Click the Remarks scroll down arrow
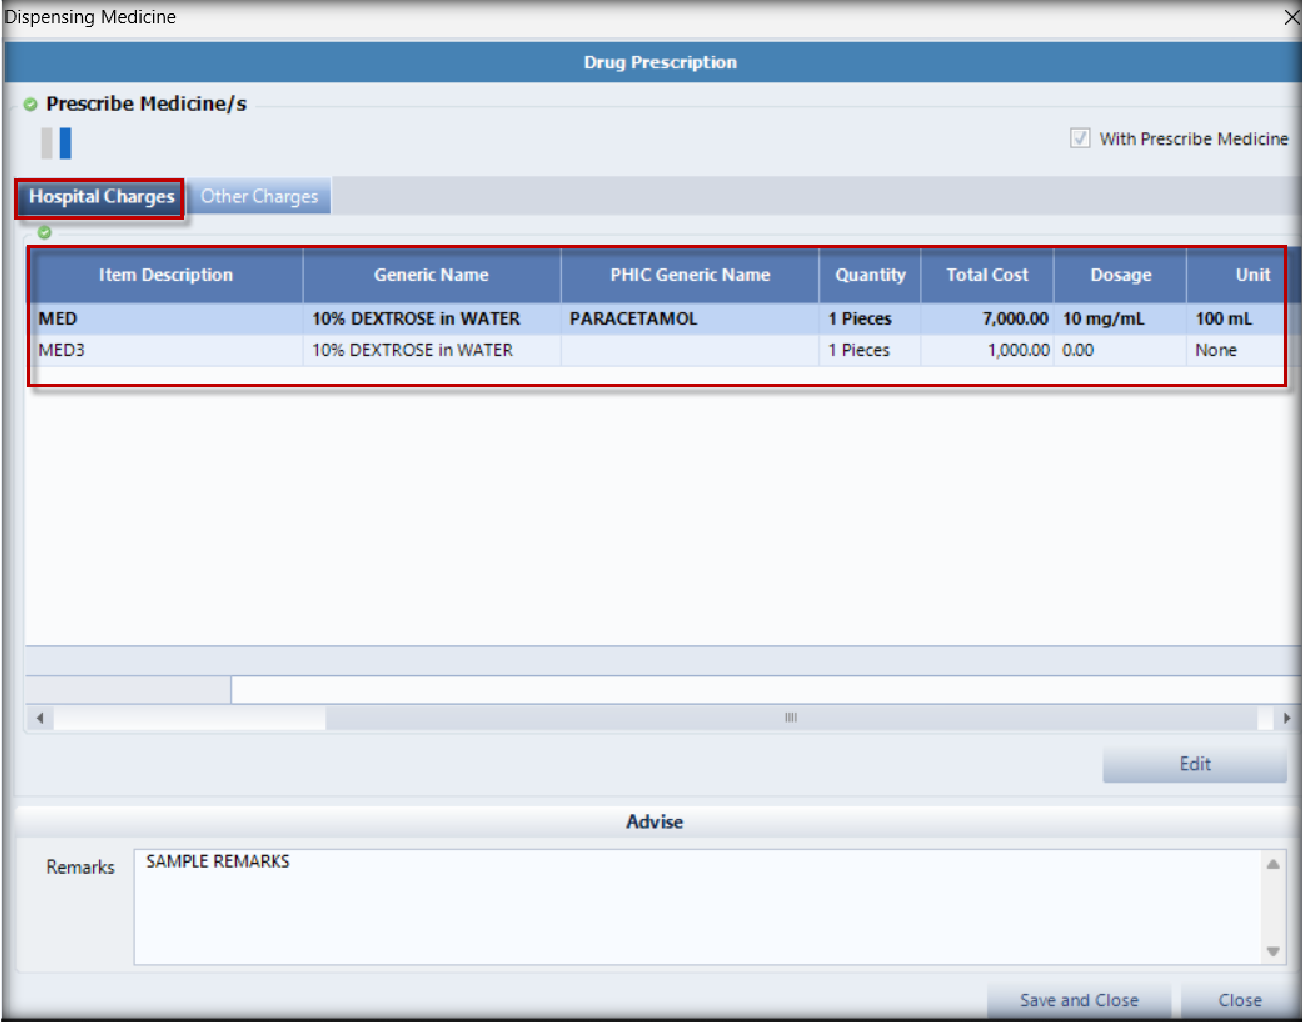This screenshot has width=1302, height=1022. coord(1272,951)
